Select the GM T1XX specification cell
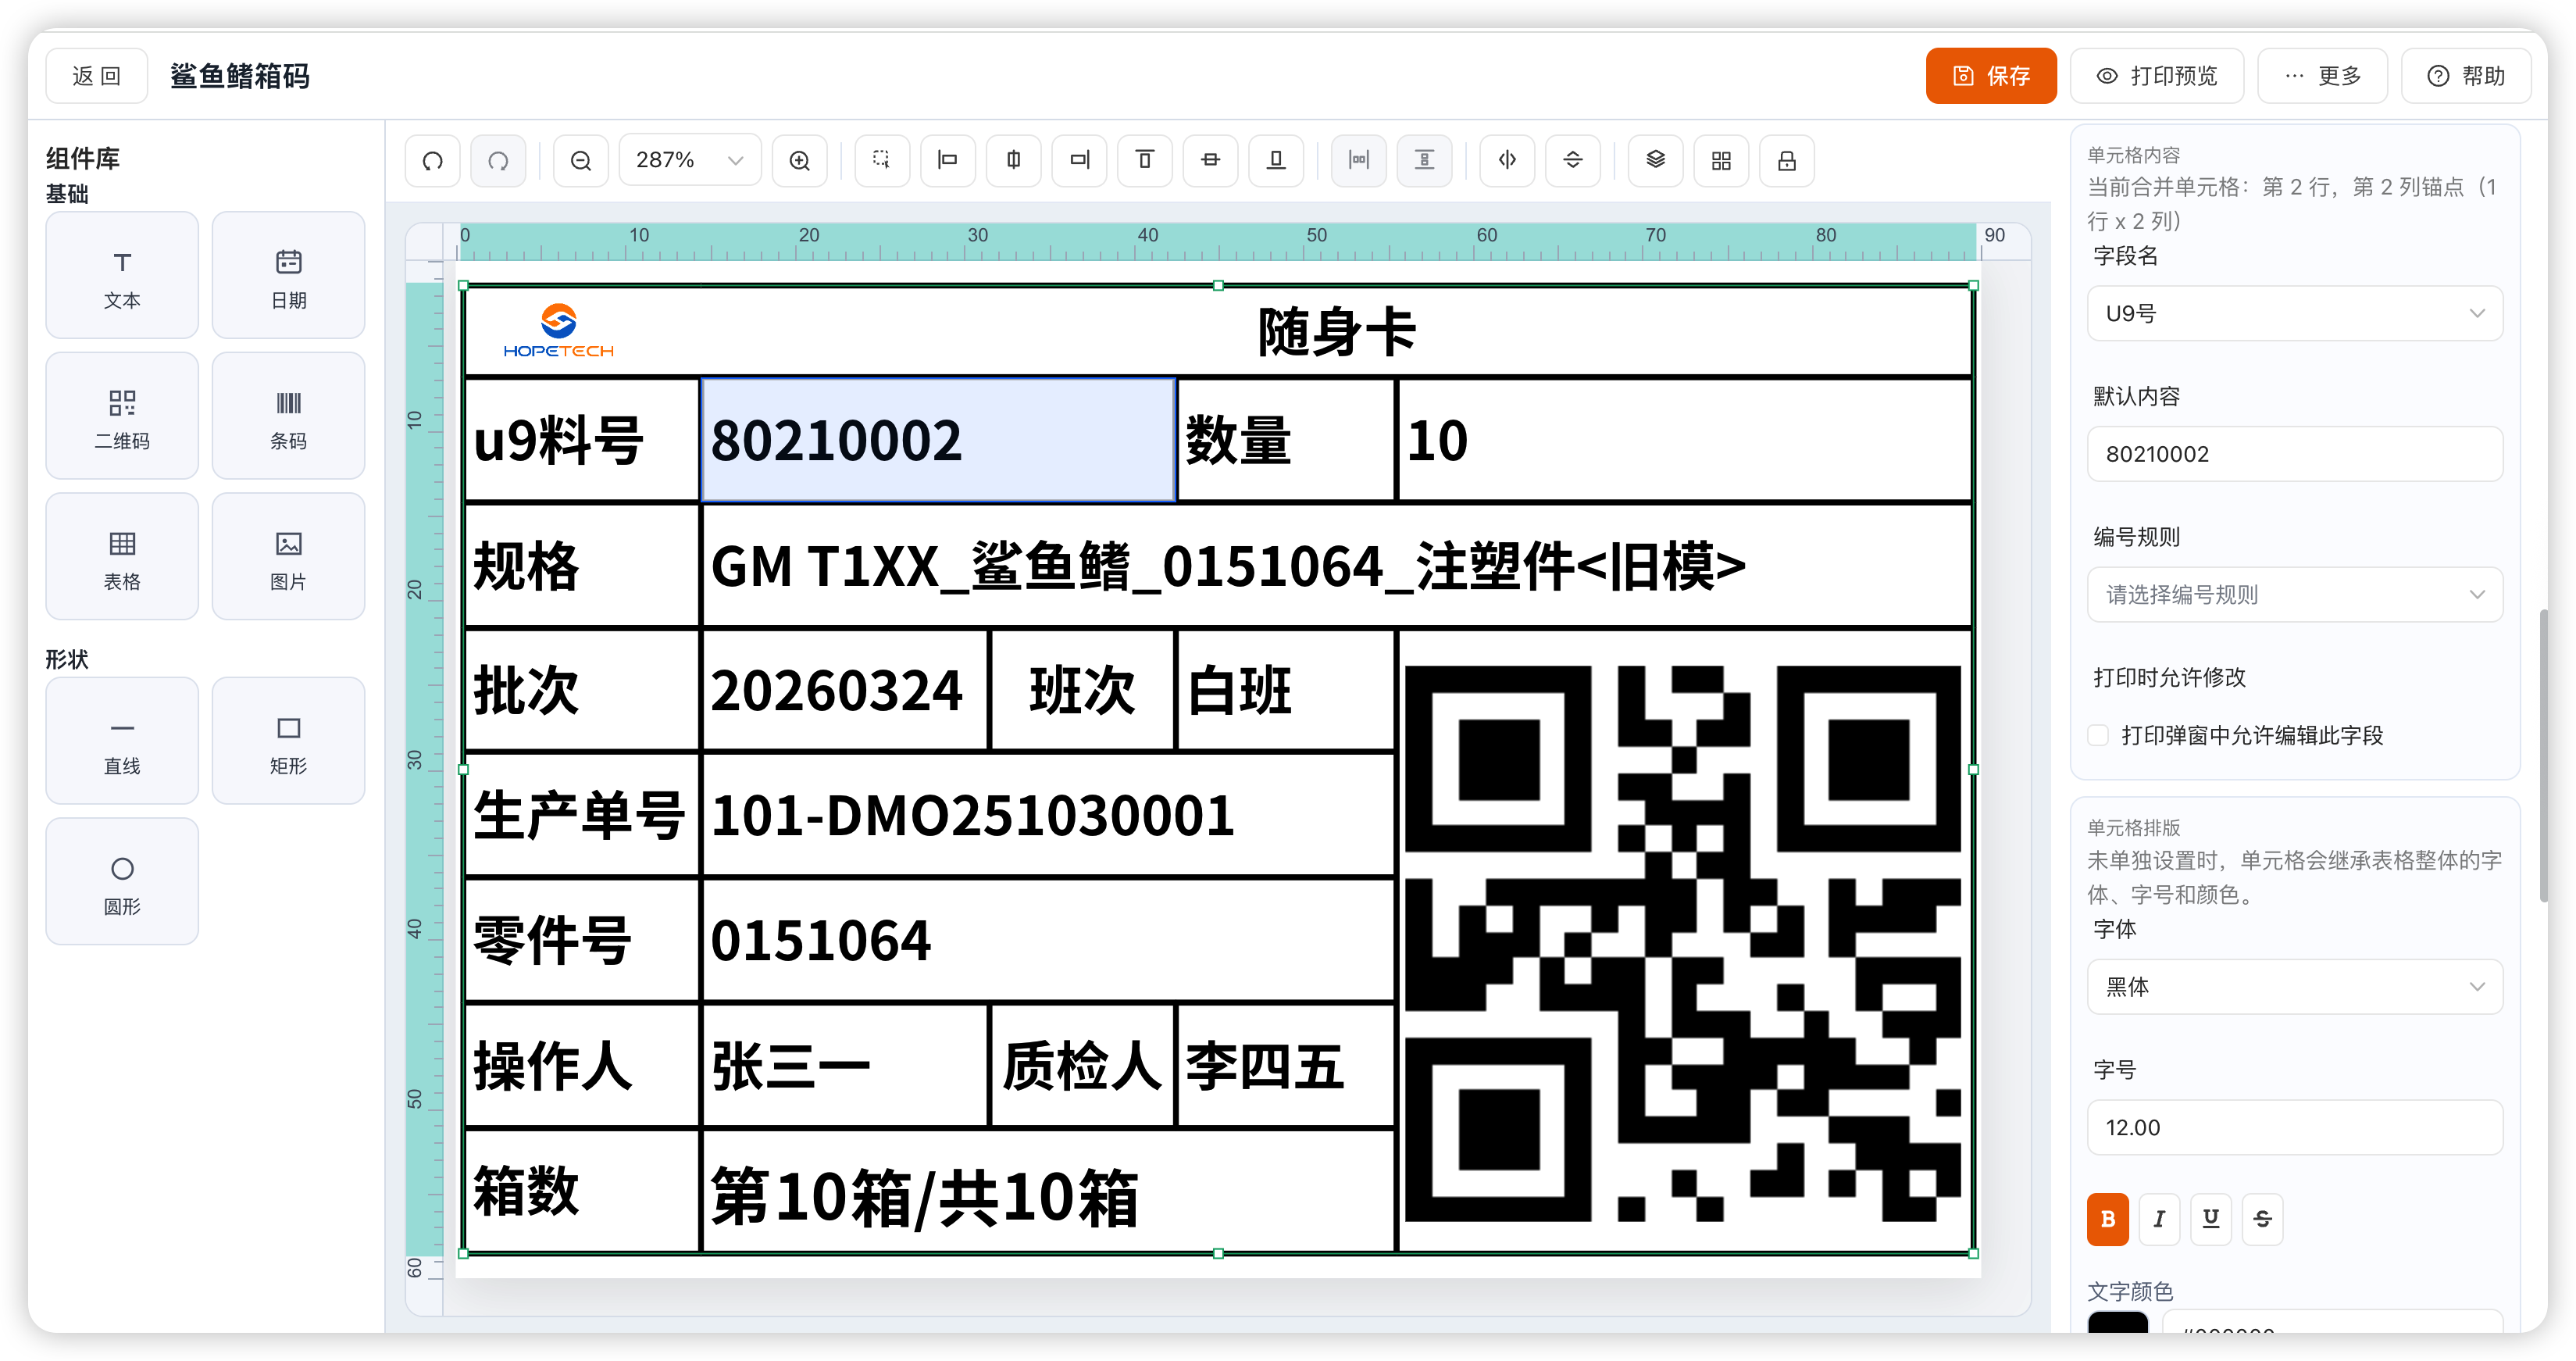 [1336, 566]
